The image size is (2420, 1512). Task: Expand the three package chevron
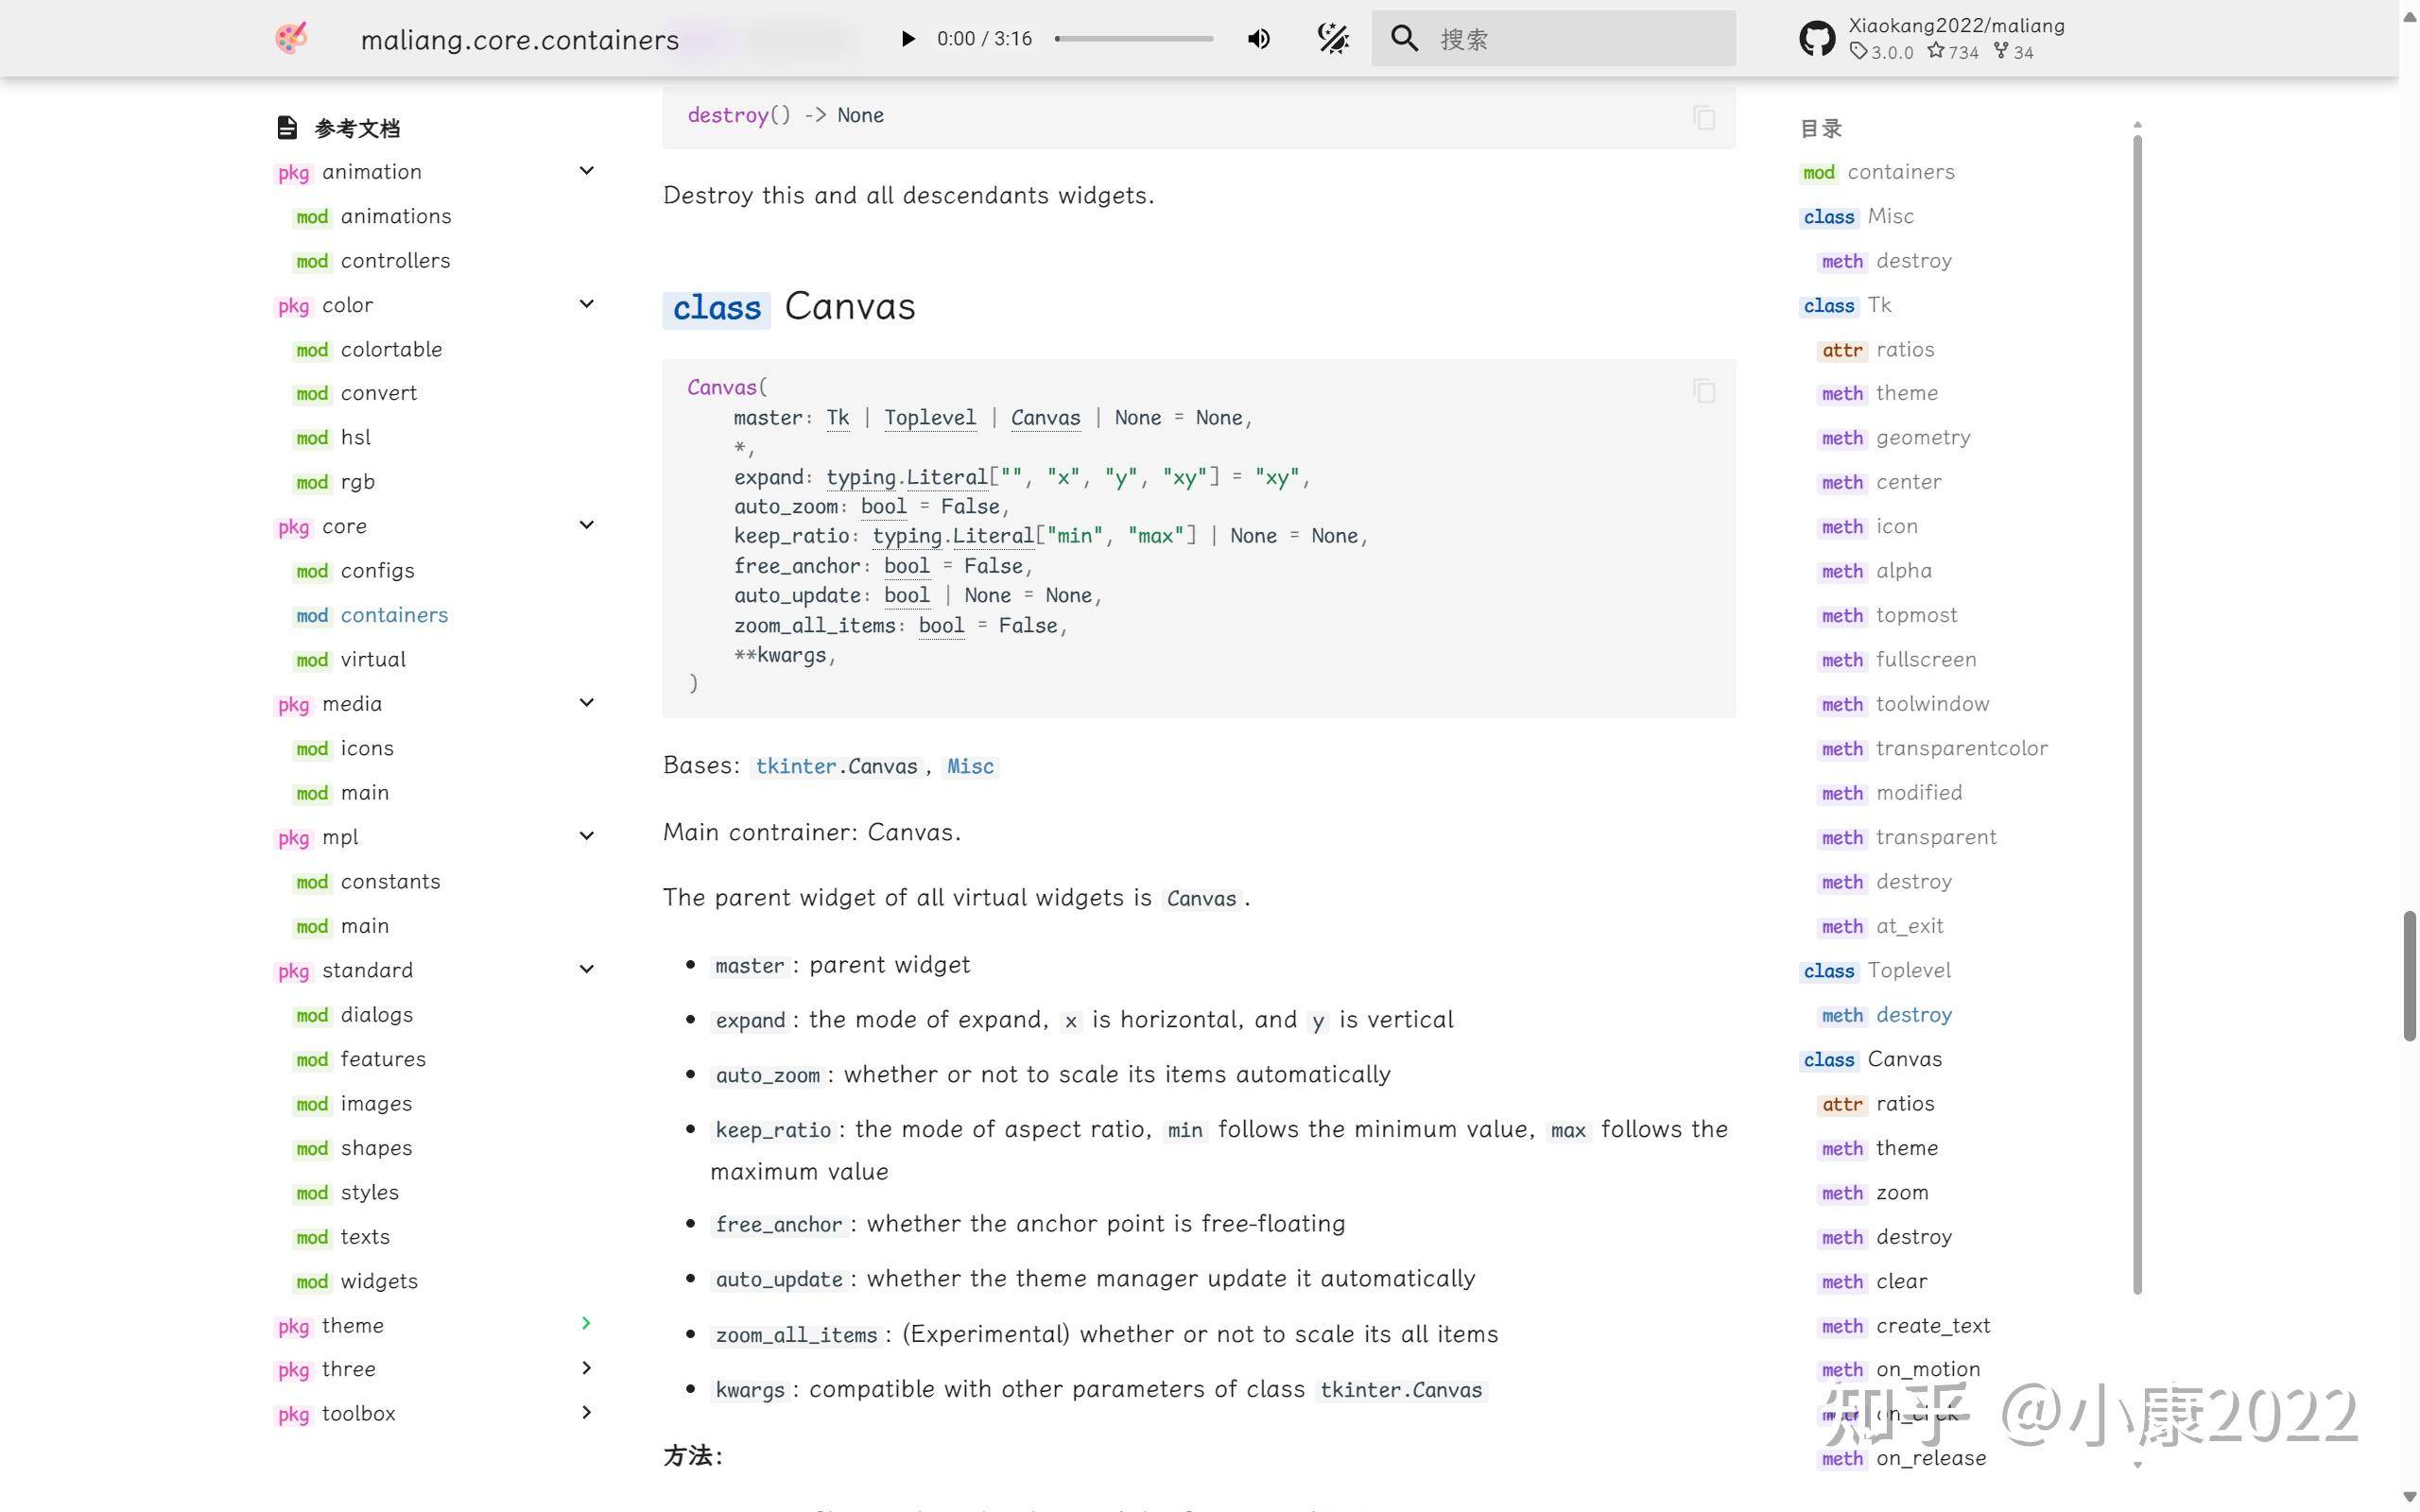(x=587, y=1368)
